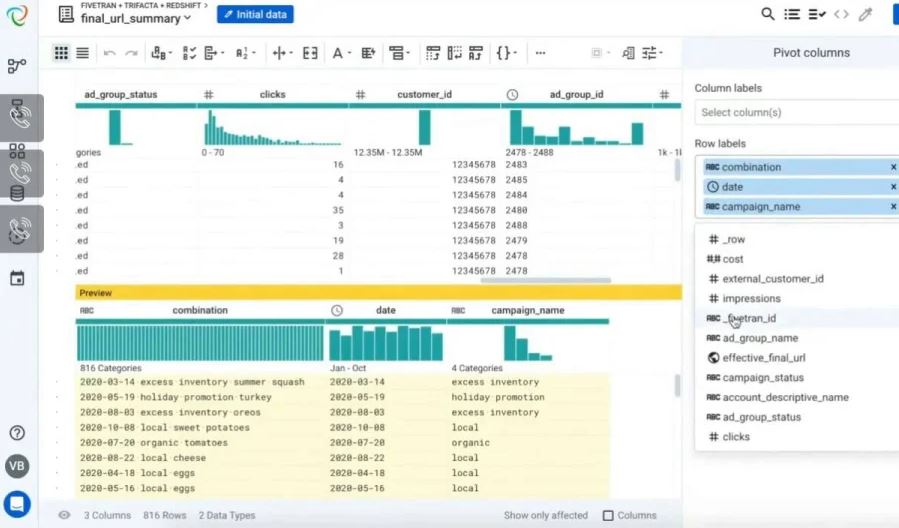Select _fivetran_id from the column list

coord(797,318)
